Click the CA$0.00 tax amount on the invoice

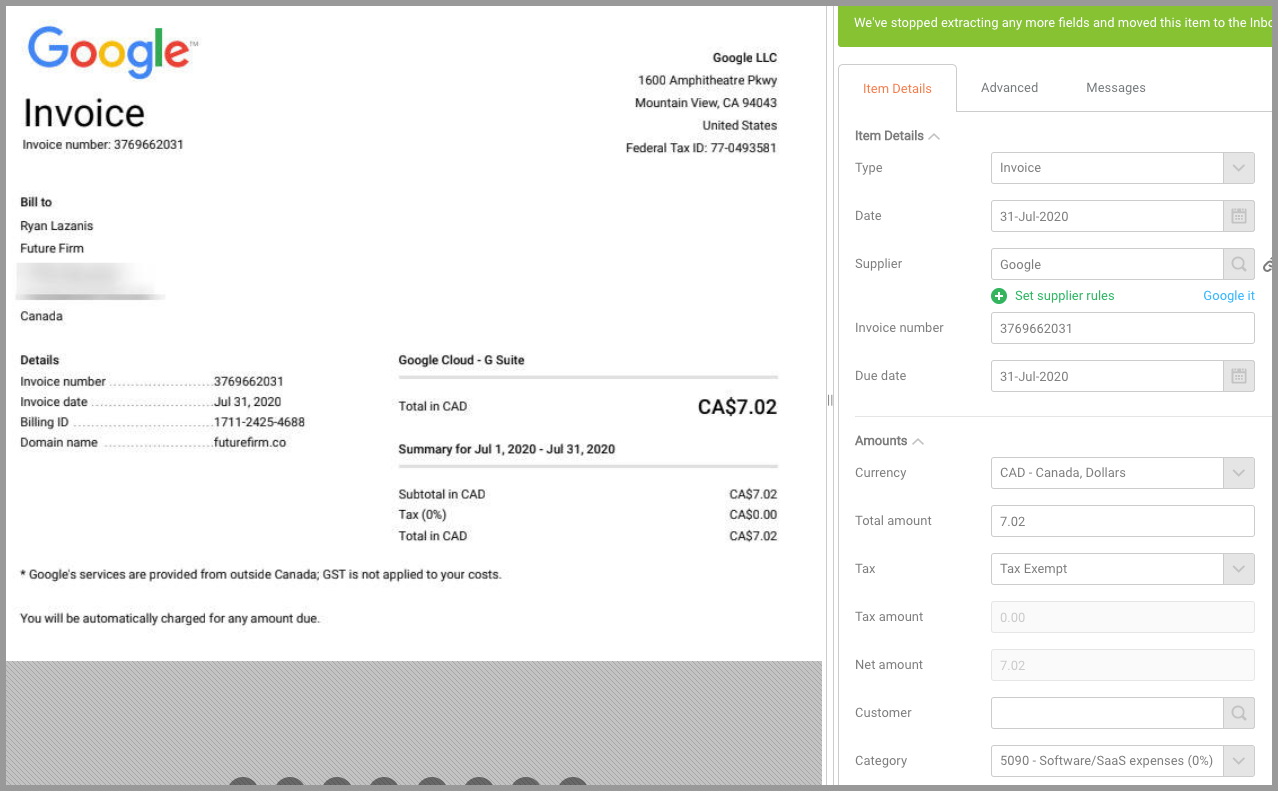click(753, 515)
